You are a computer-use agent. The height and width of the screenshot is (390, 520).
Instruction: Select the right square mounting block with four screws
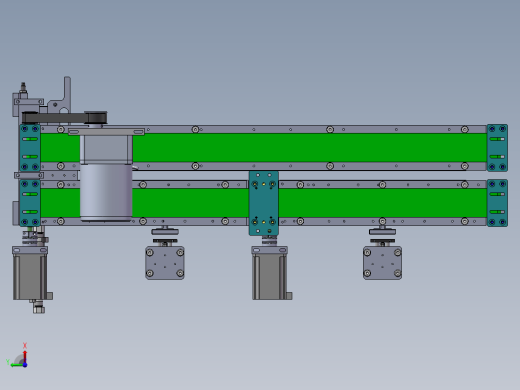point(382,263)
